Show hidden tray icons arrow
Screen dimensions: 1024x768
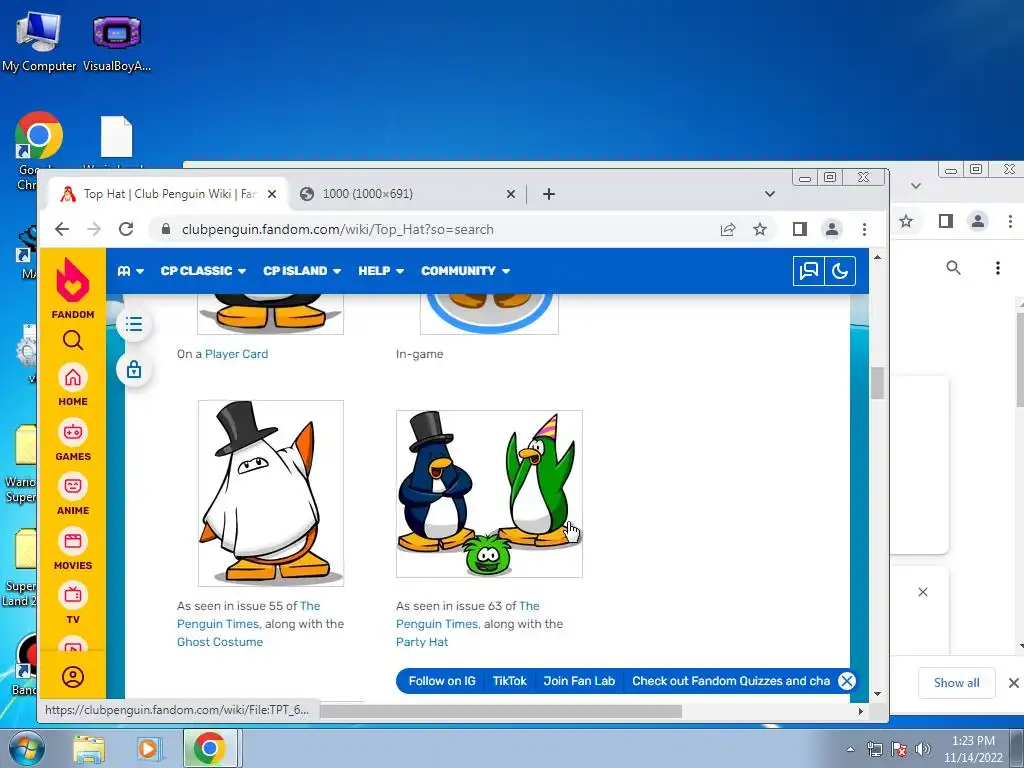[x=850, y=749]
